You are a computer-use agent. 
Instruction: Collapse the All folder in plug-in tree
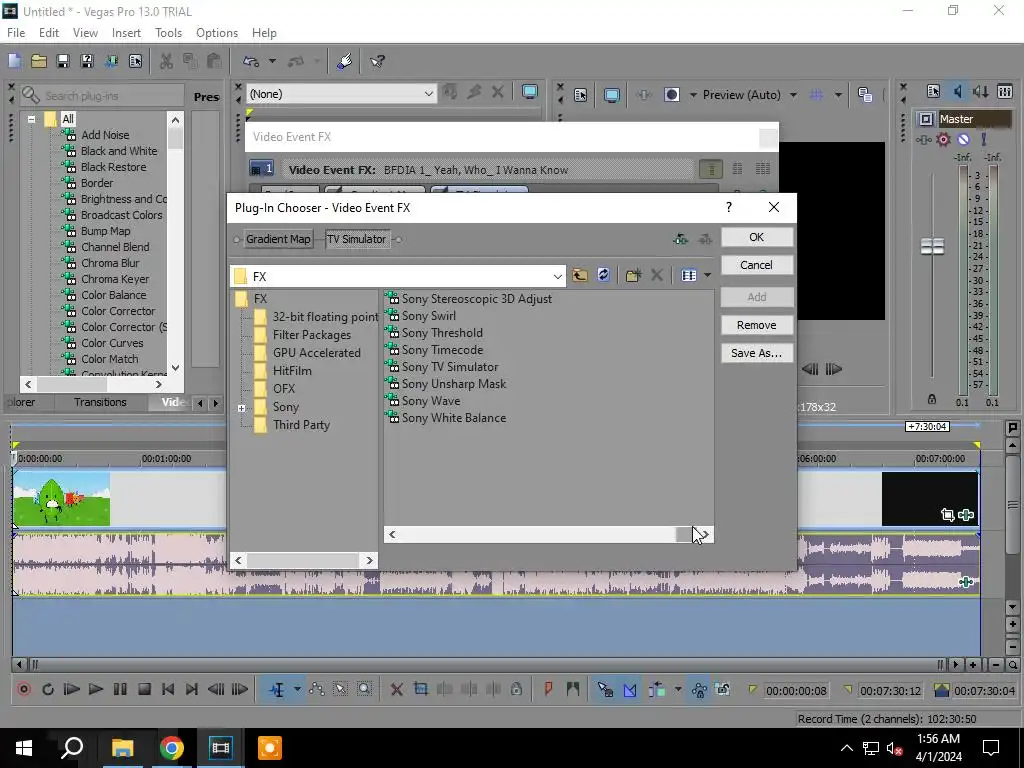pyautogui.click(x=31, y=119)
